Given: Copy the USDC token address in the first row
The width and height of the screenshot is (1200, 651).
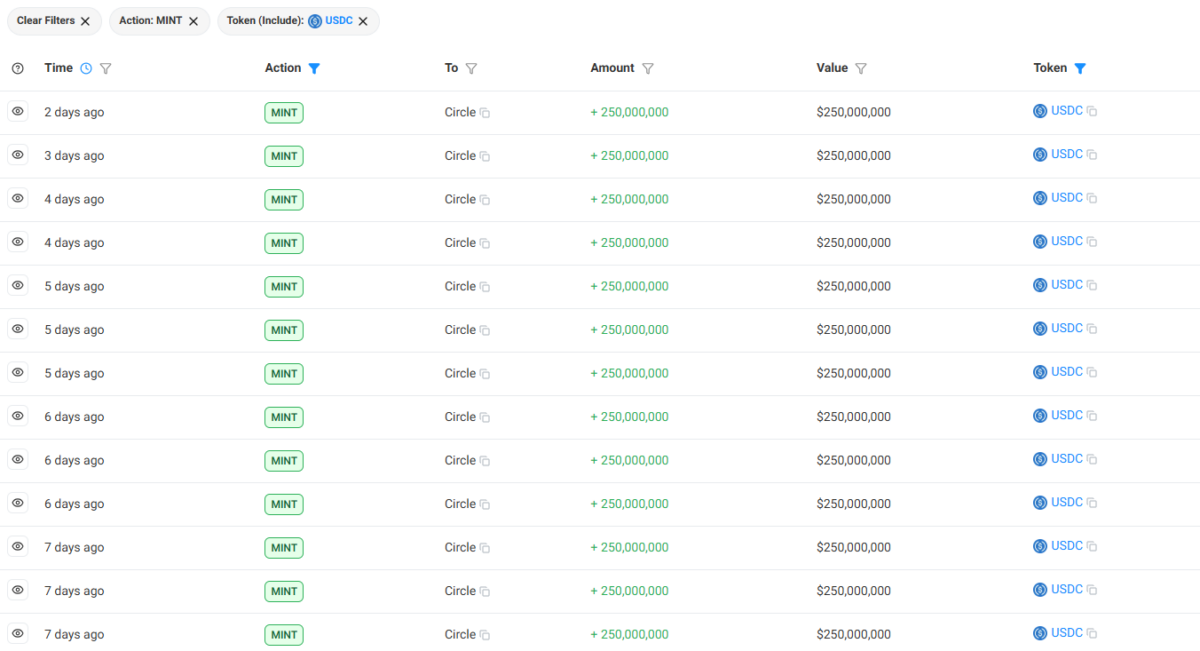Looking at the screenshot, I should point(1091,111).
